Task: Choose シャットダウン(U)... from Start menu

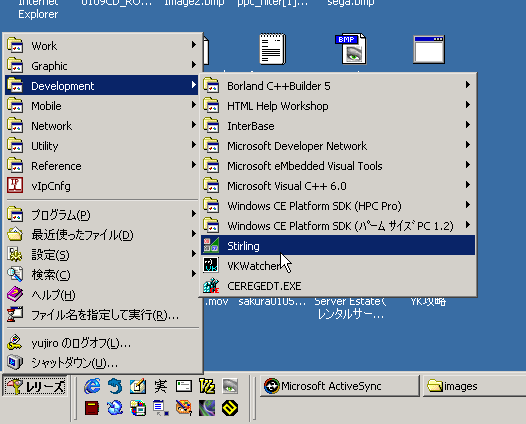Action: click(102, 362)
